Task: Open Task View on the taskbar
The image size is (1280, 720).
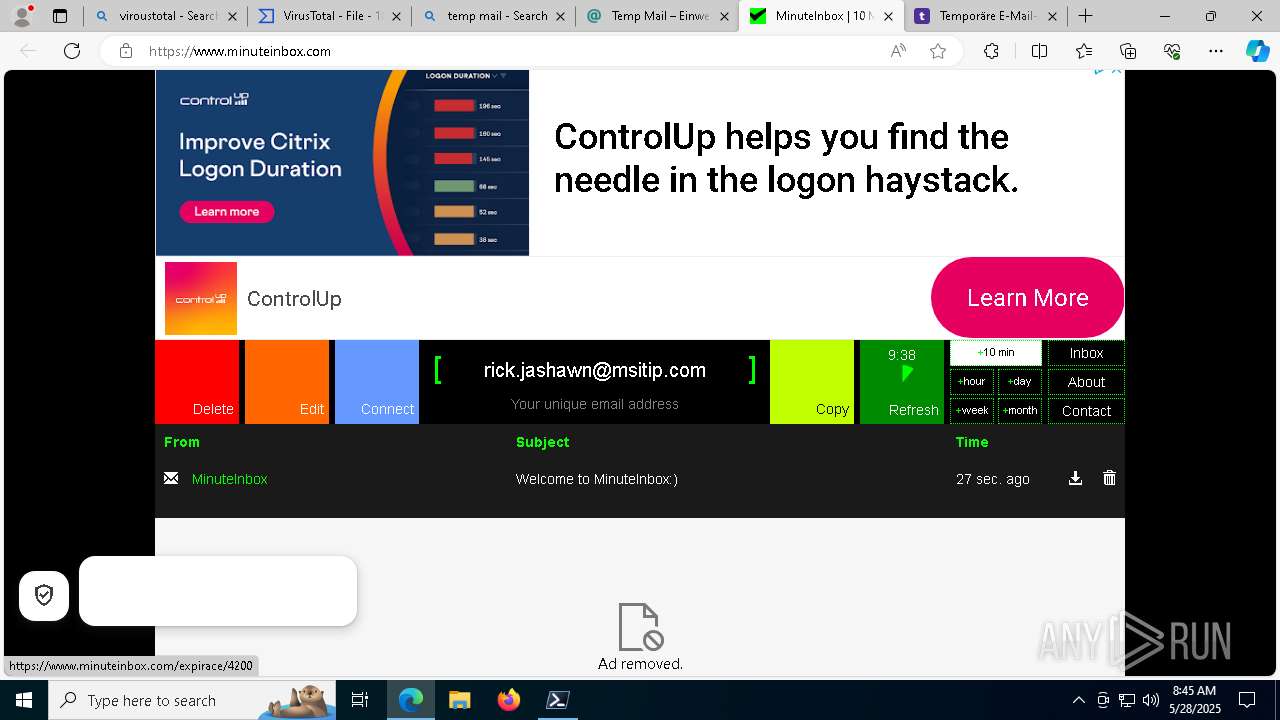Action: (360, 700)
